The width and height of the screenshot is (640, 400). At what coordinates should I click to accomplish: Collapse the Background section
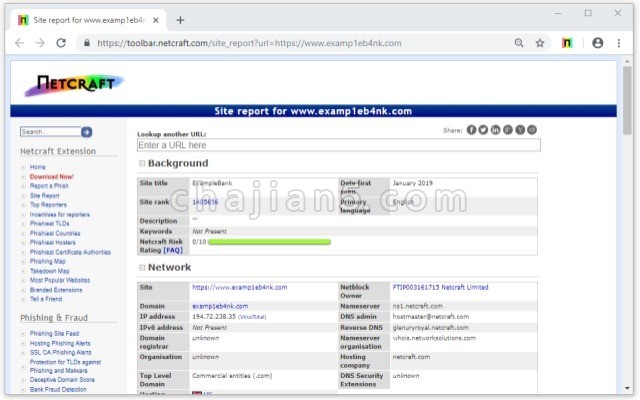tap(142, 163)
